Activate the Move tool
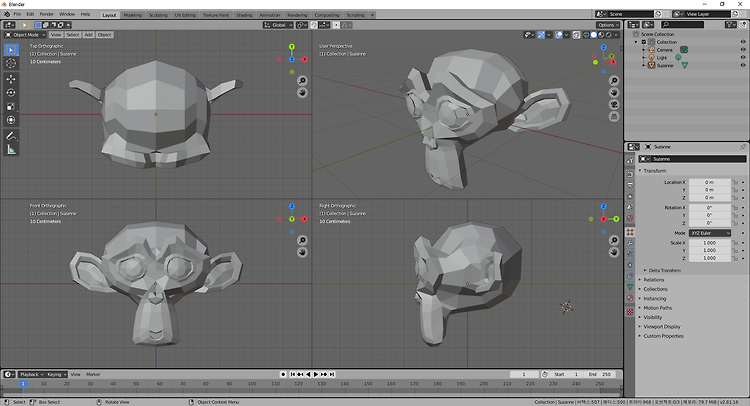Image resolution: width=750 pixels, height=406 pixels. 11,79
